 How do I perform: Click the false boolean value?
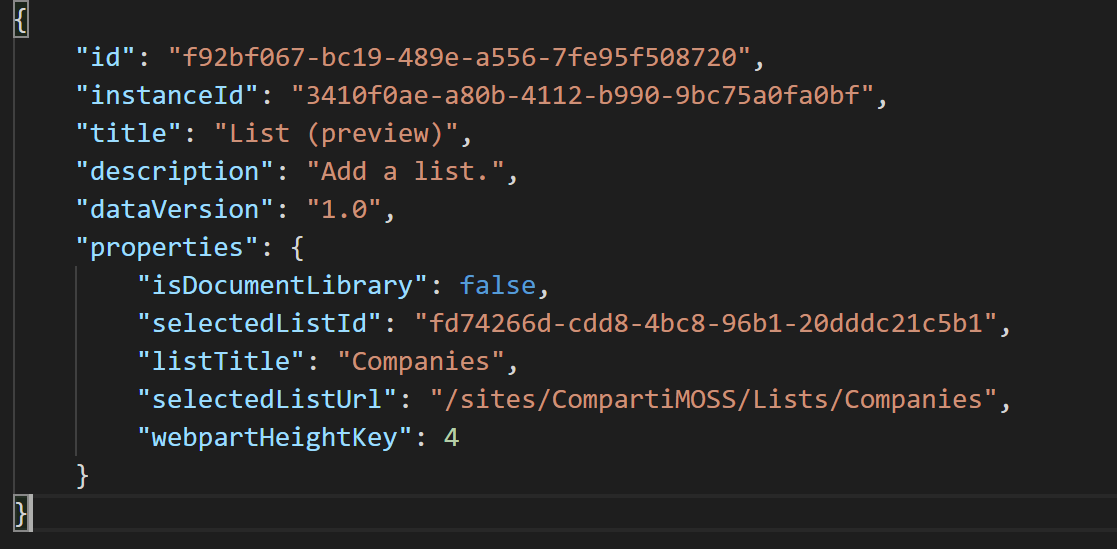(x=498, y=285)
